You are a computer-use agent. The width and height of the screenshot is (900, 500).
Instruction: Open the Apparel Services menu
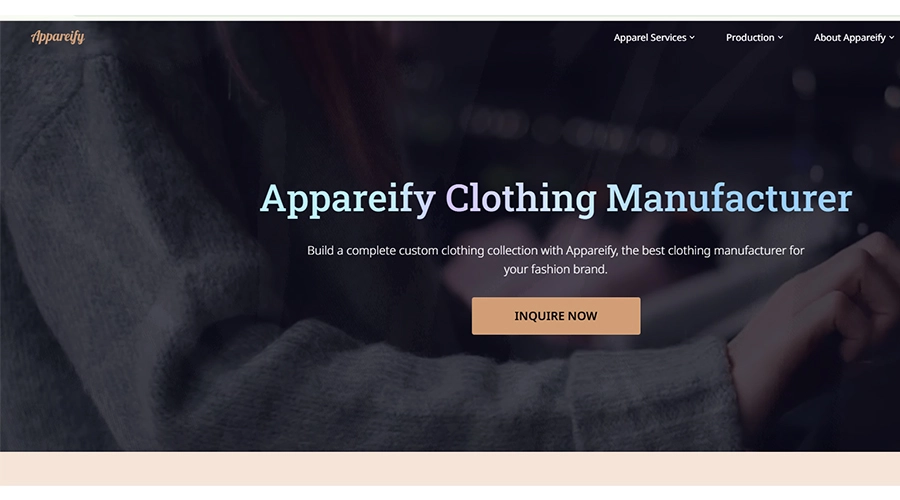654,37
